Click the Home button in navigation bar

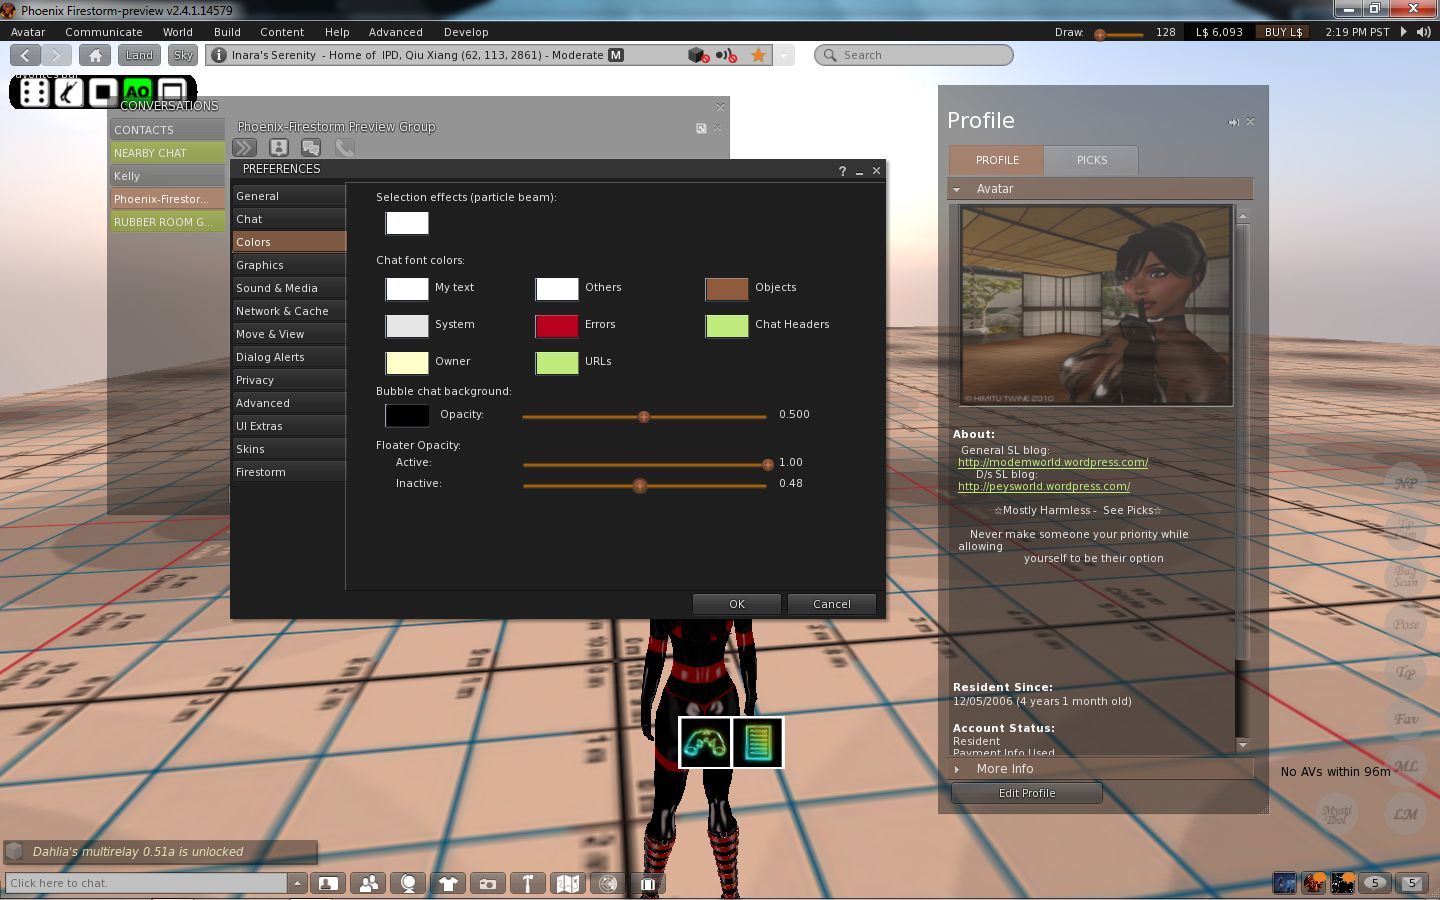point(95,55)
